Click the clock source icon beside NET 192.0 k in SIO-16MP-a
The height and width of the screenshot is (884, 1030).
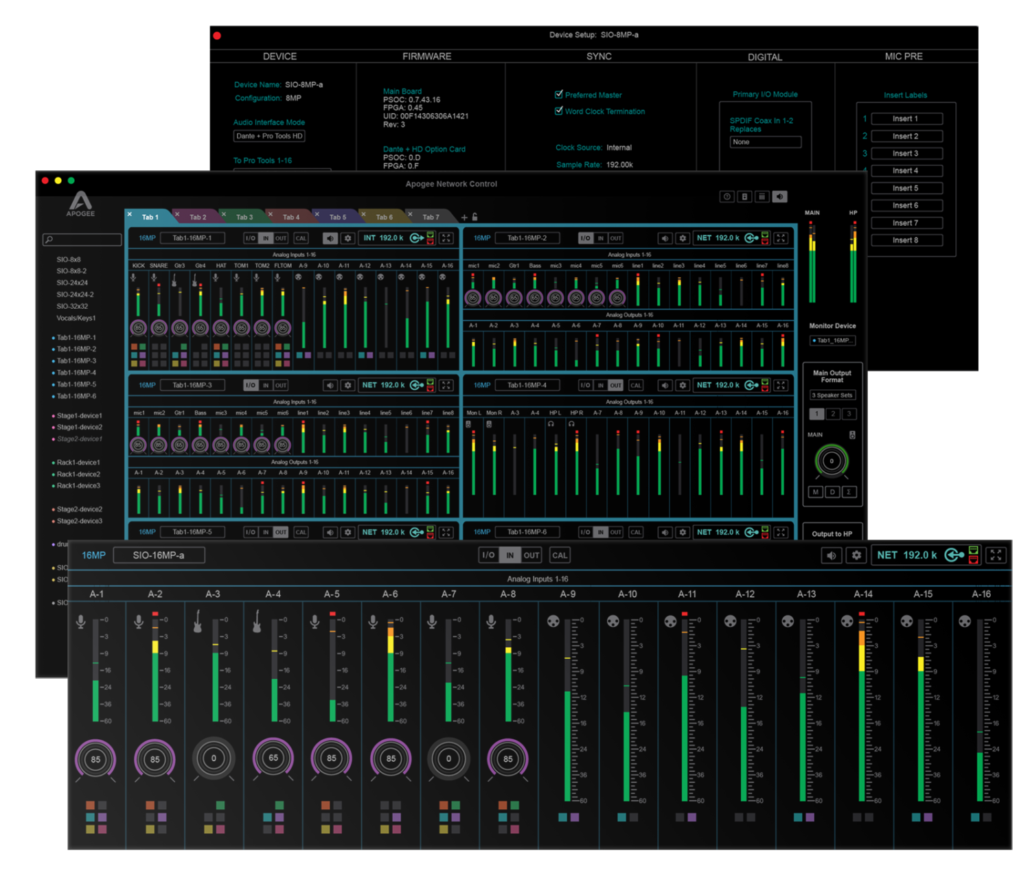coord(954,555)
